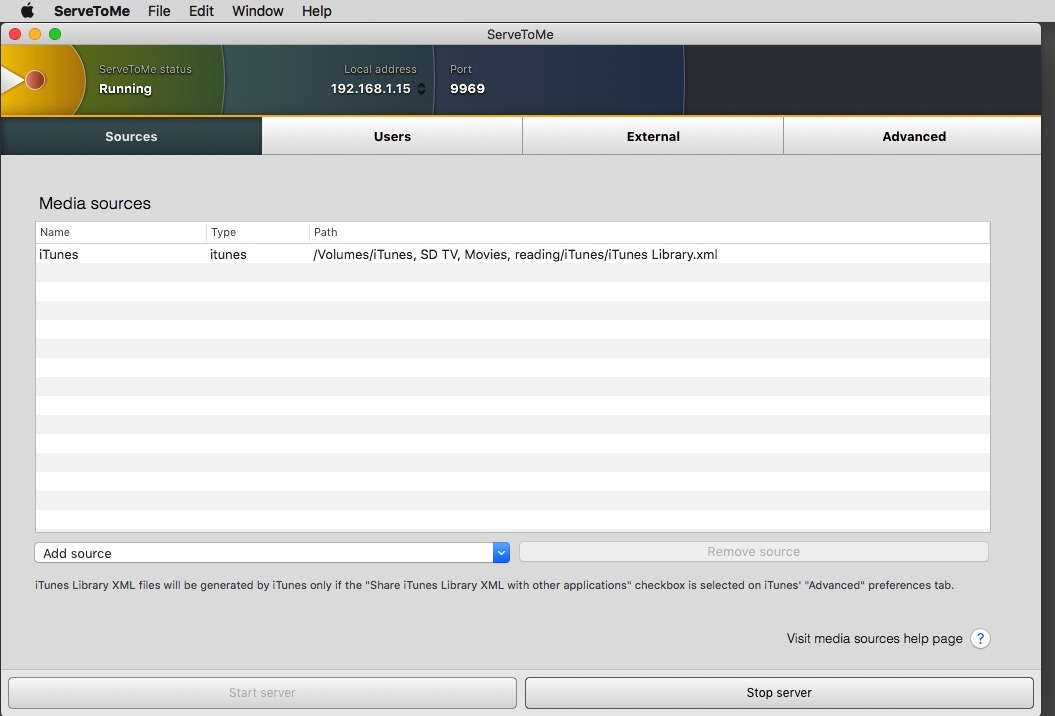
Task: Switch to the External tab
Action: tap(653, 136)
